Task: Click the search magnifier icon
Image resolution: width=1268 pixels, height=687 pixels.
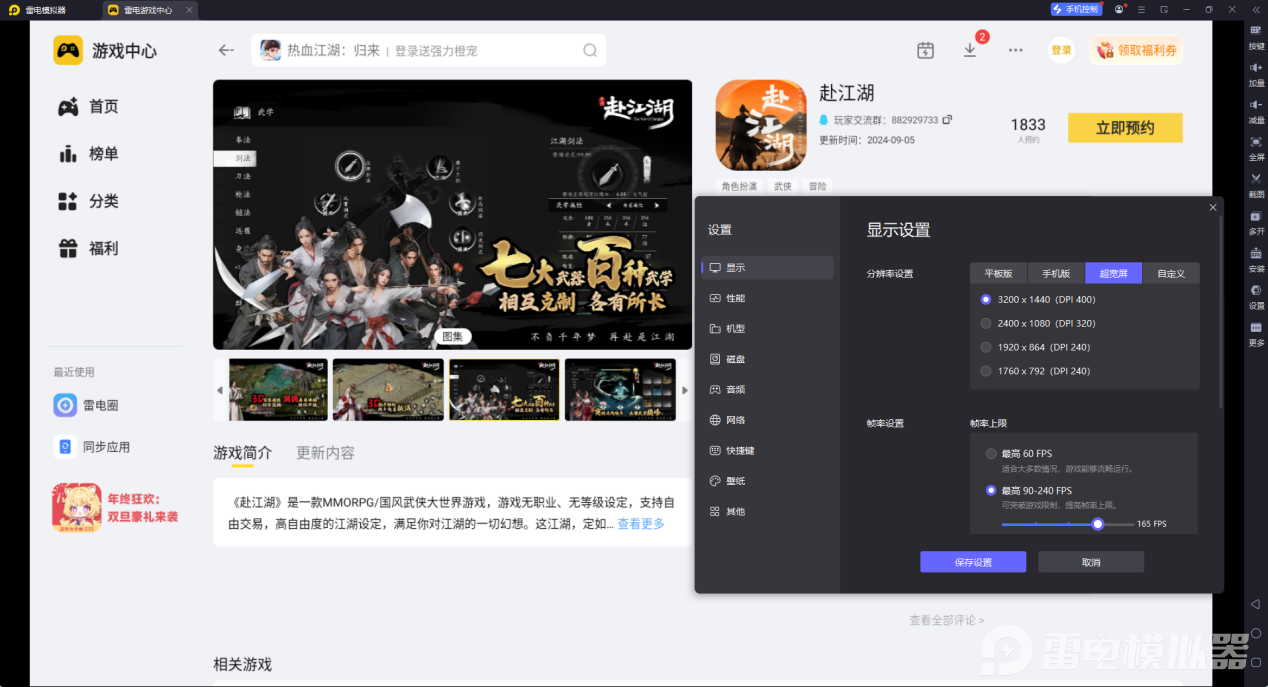Action: (590, 50)
